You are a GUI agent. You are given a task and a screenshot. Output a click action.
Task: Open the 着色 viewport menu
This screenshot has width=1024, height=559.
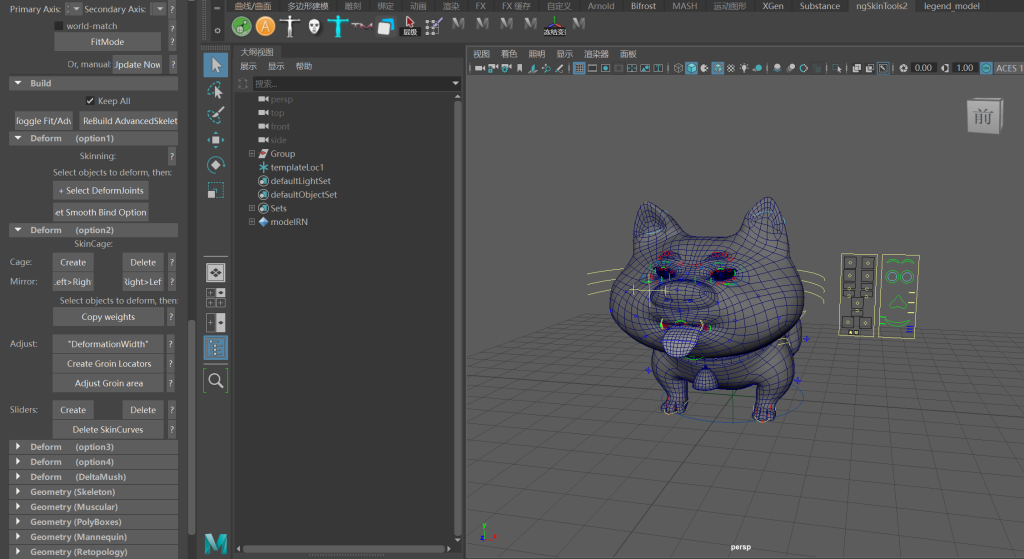(509, 54)
